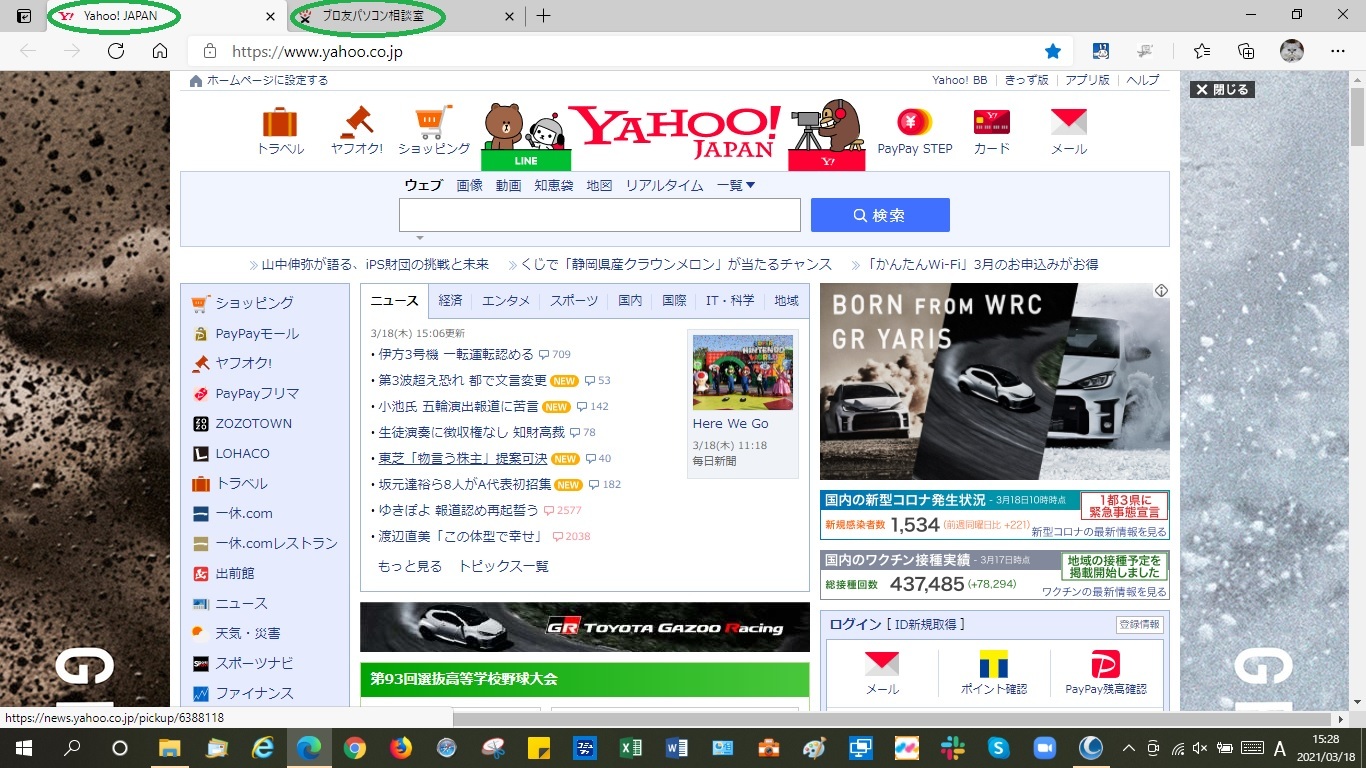The height and width of the screenshot is (768, 1366).
Task: Click the TOYOTA GAZOO Racing banner
Action: click(x=585, y=627)
